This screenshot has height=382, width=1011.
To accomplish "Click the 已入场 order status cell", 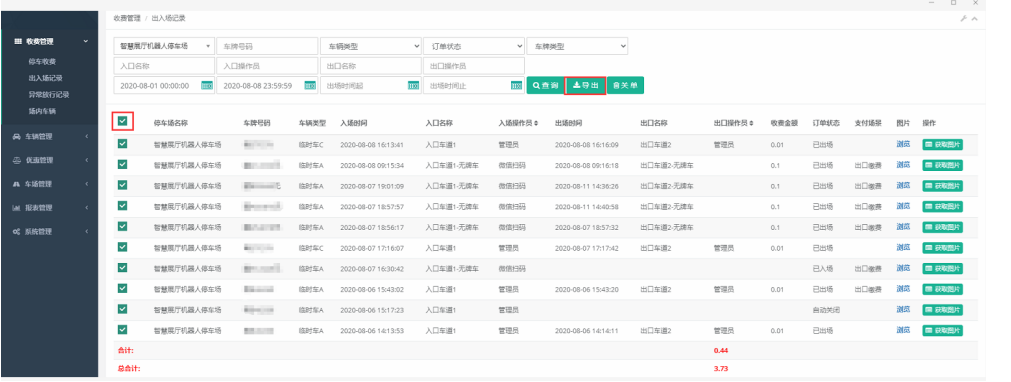I will pos(823,268).
